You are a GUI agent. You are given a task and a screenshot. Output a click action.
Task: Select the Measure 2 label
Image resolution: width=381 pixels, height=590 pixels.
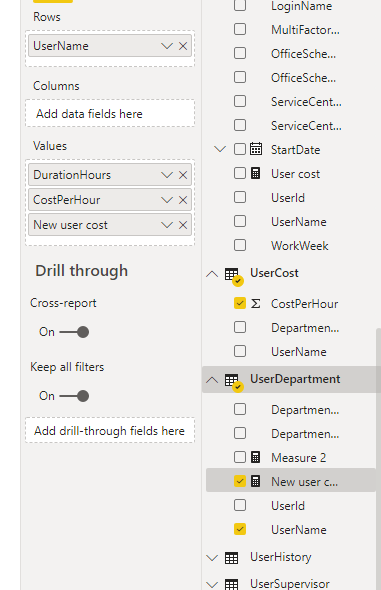coord(299,458)
